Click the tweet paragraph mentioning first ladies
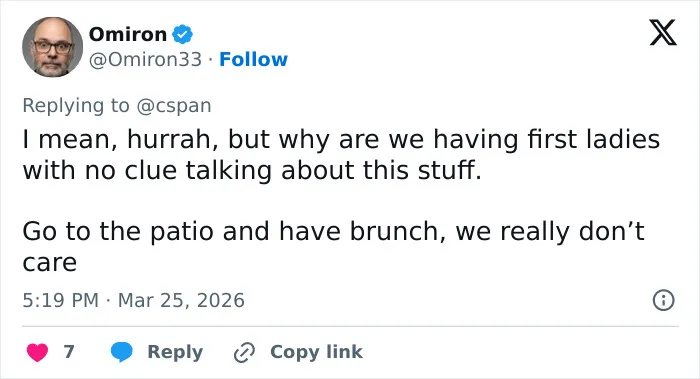 point(341,154)
